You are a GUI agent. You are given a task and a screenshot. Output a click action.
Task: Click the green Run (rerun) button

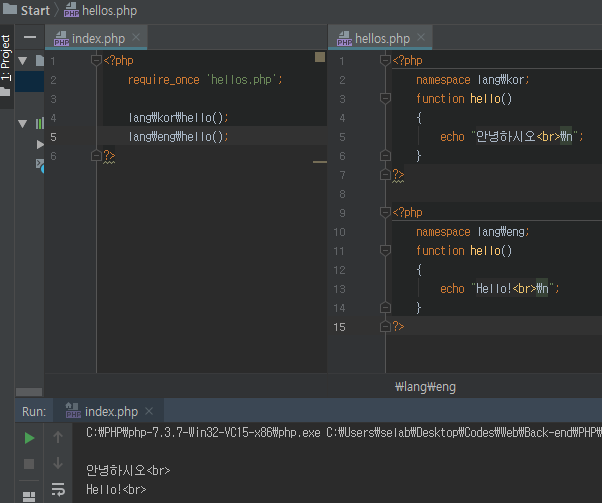pos(29,438)
